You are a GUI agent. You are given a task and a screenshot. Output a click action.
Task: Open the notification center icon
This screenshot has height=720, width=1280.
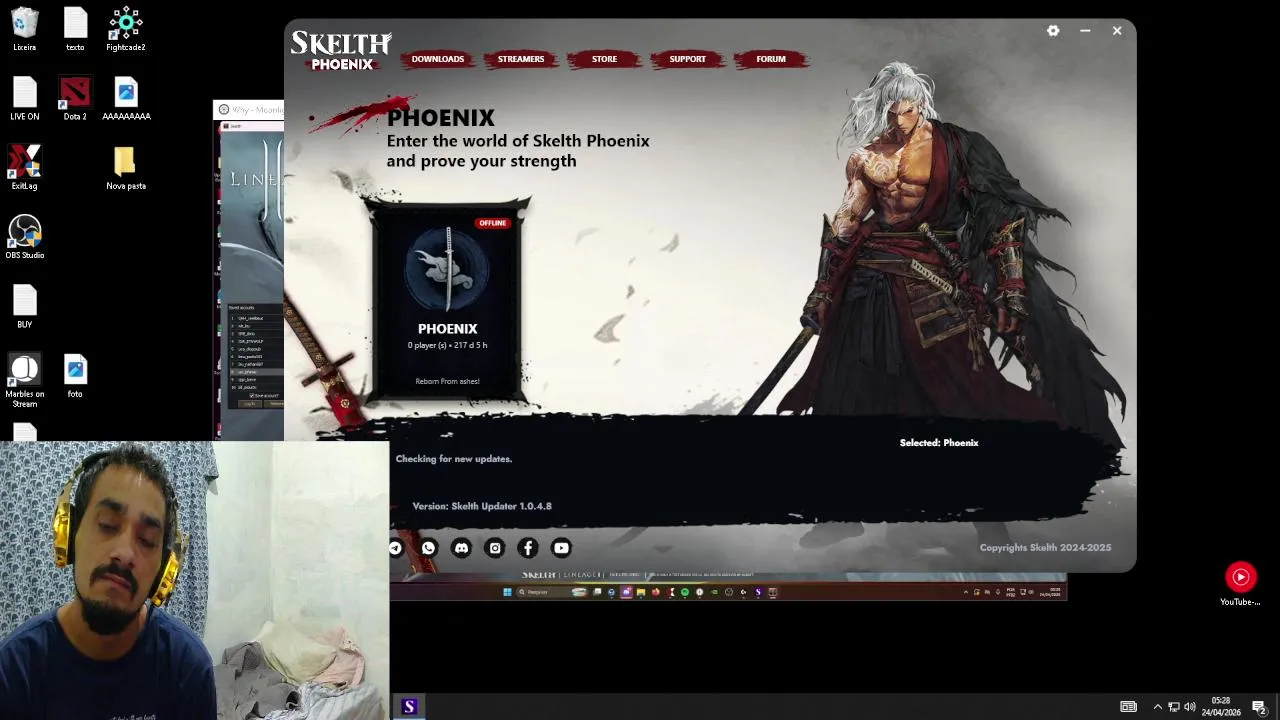click(x=1260, y=707)
